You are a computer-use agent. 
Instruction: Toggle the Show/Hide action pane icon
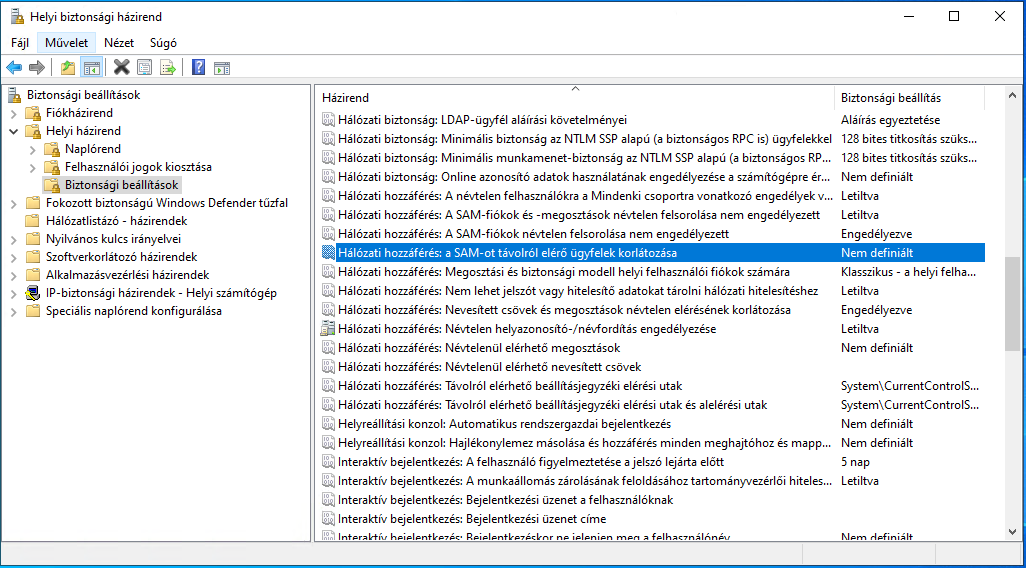point(222,68)
